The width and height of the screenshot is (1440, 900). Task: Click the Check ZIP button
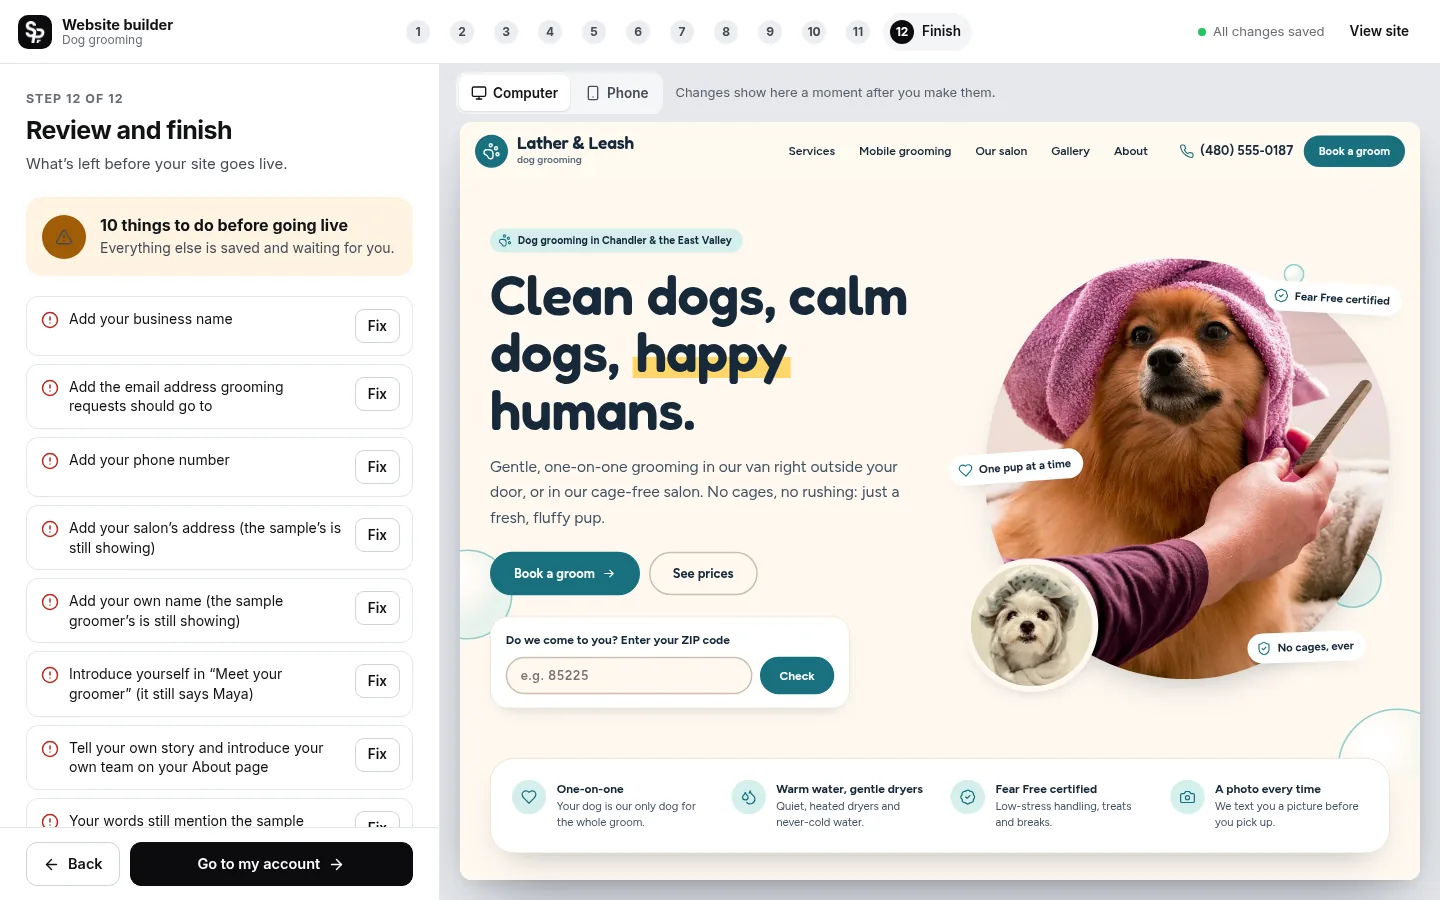point(797,676)
